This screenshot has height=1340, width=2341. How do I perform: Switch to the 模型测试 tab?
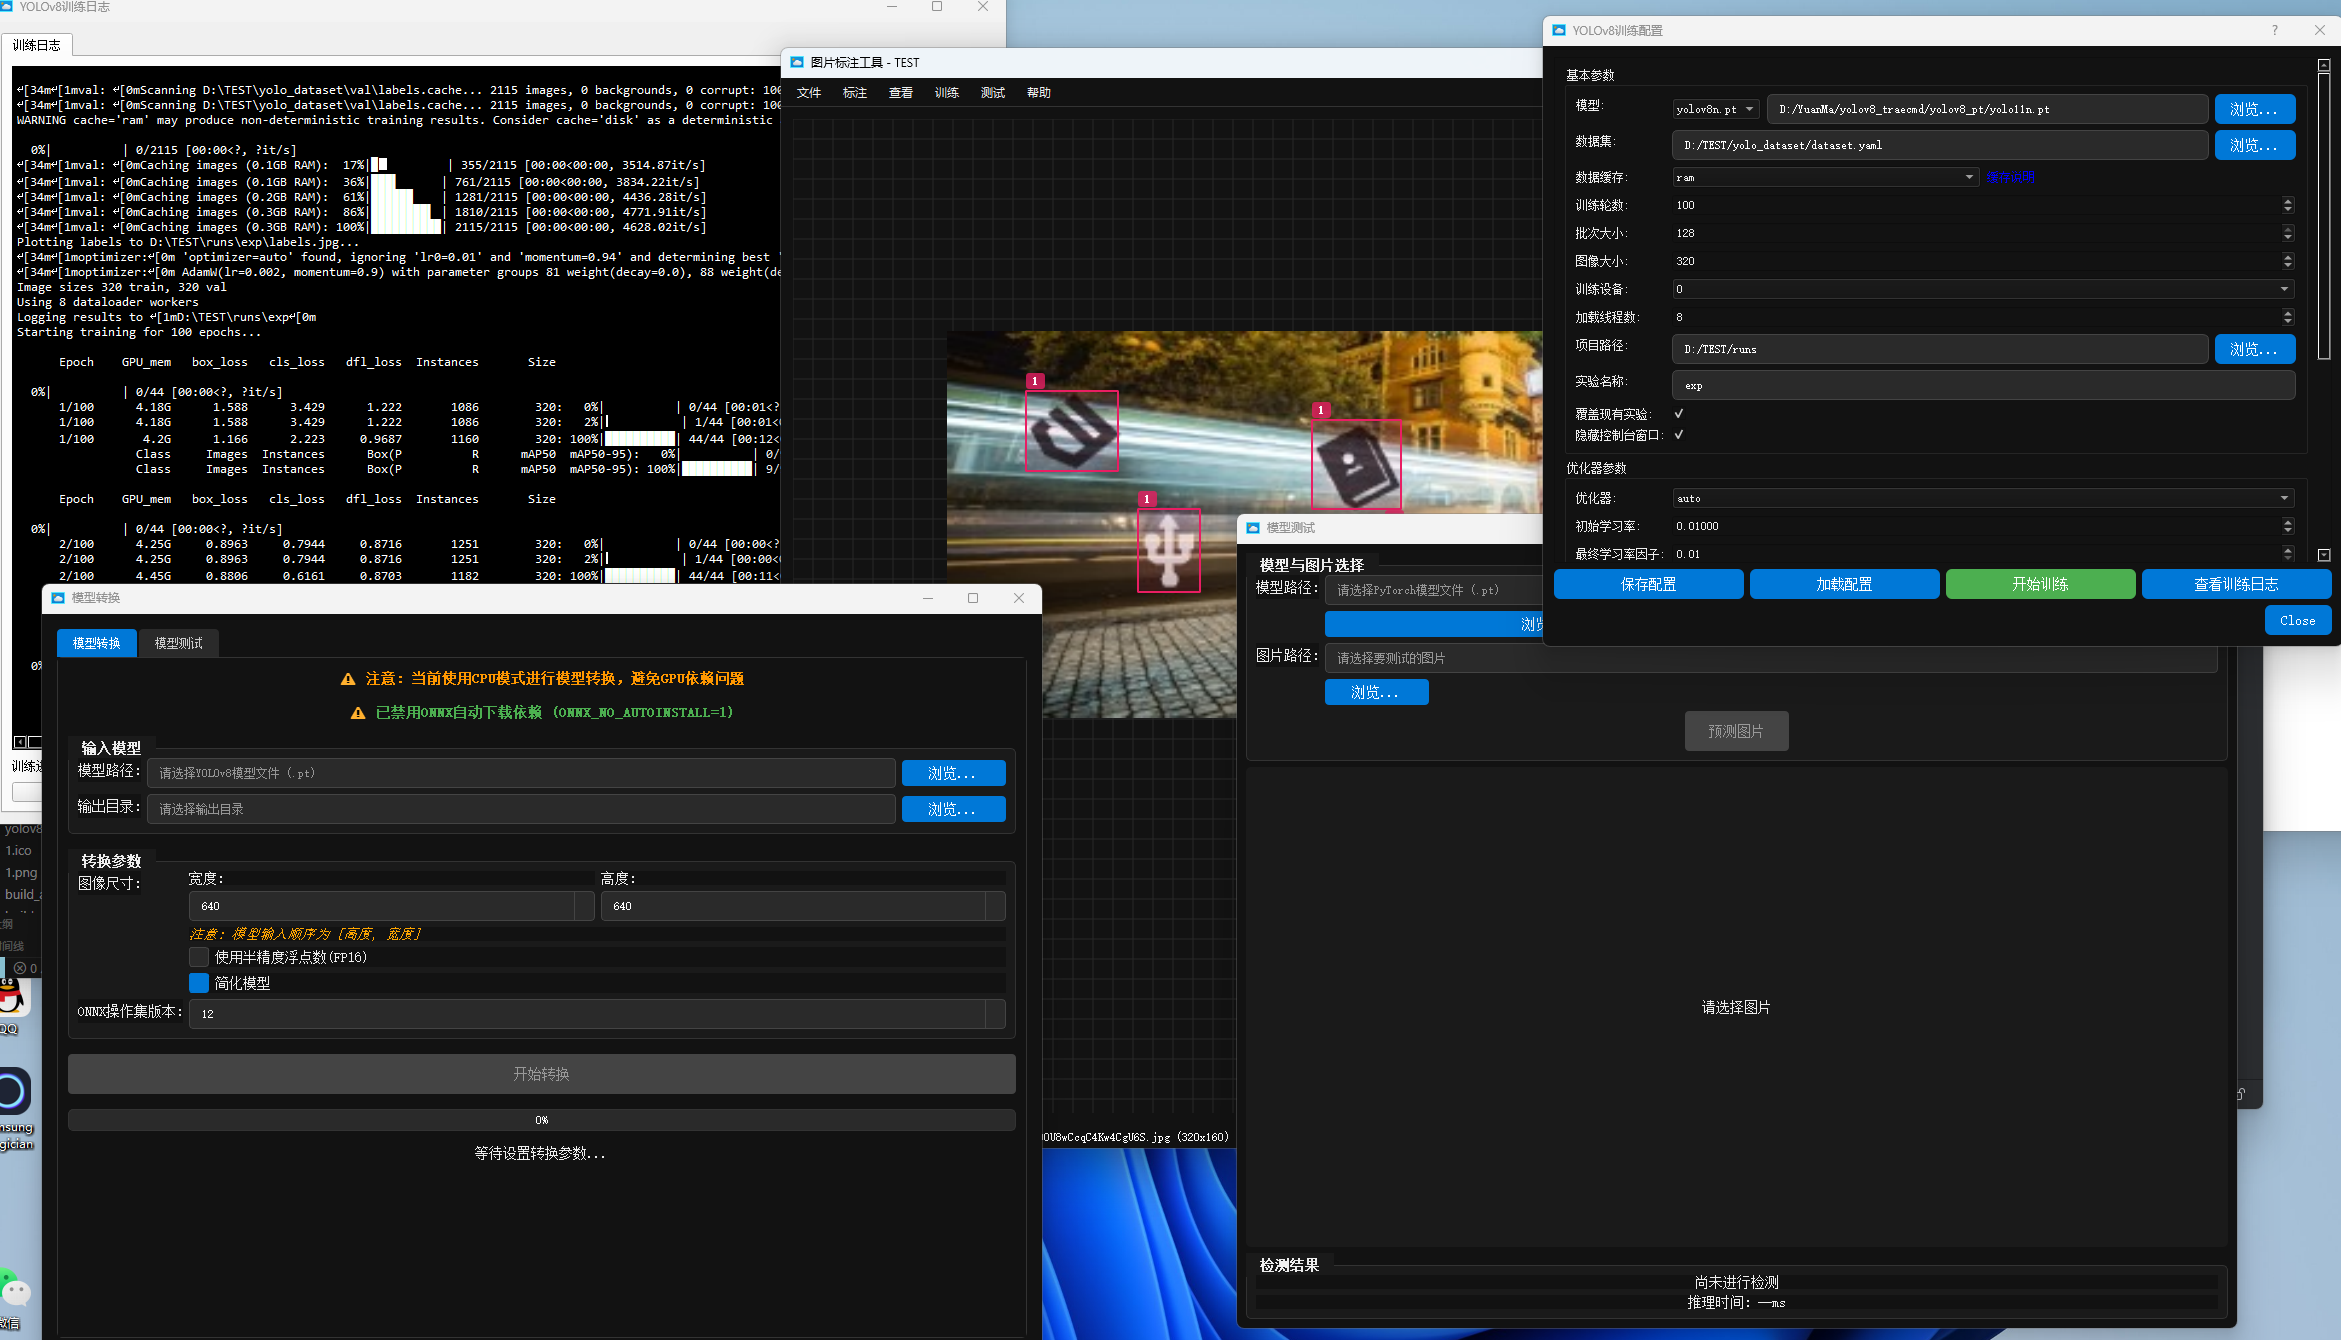[178, 643]
